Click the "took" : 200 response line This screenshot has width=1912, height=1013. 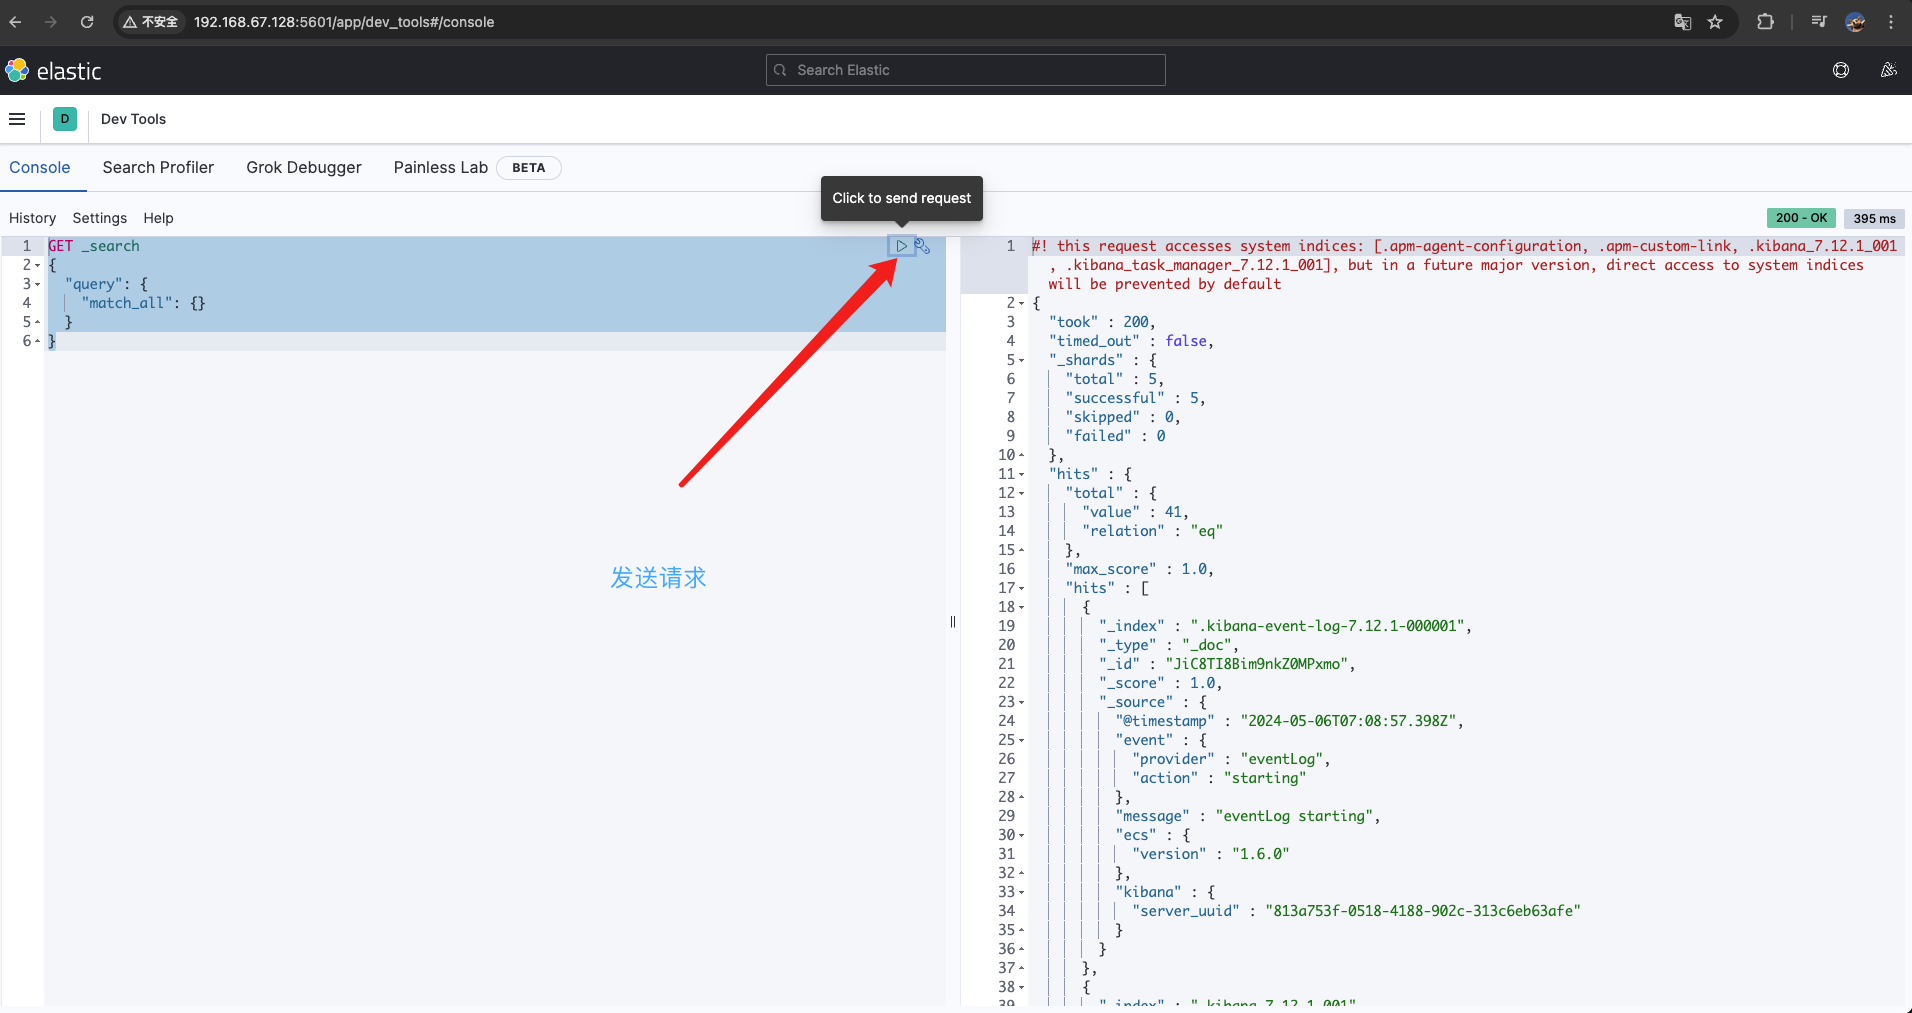pyautogui.click(x=1102, y=322)
